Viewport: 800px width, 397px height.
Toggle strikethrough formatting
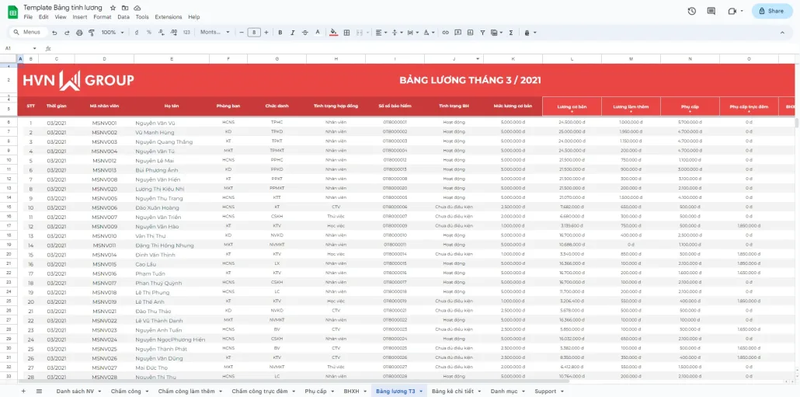(x=305, y=33)
